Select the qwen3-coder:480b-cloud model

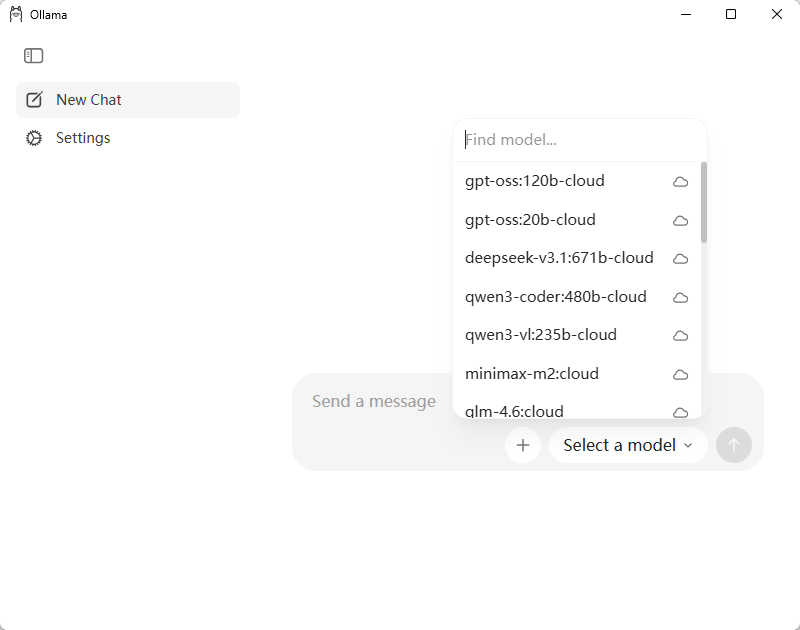click(555, 297)
